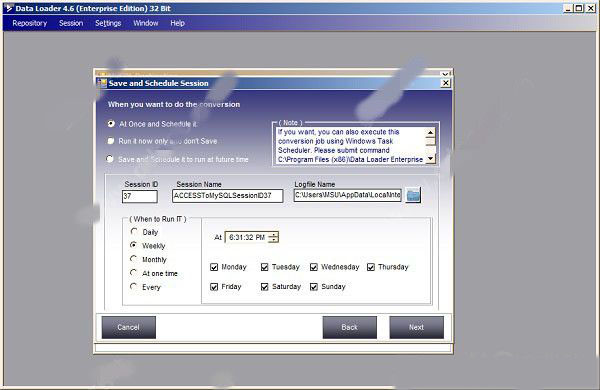Open the Session menu
Screen dimensions: 600x390
(71, 23)
